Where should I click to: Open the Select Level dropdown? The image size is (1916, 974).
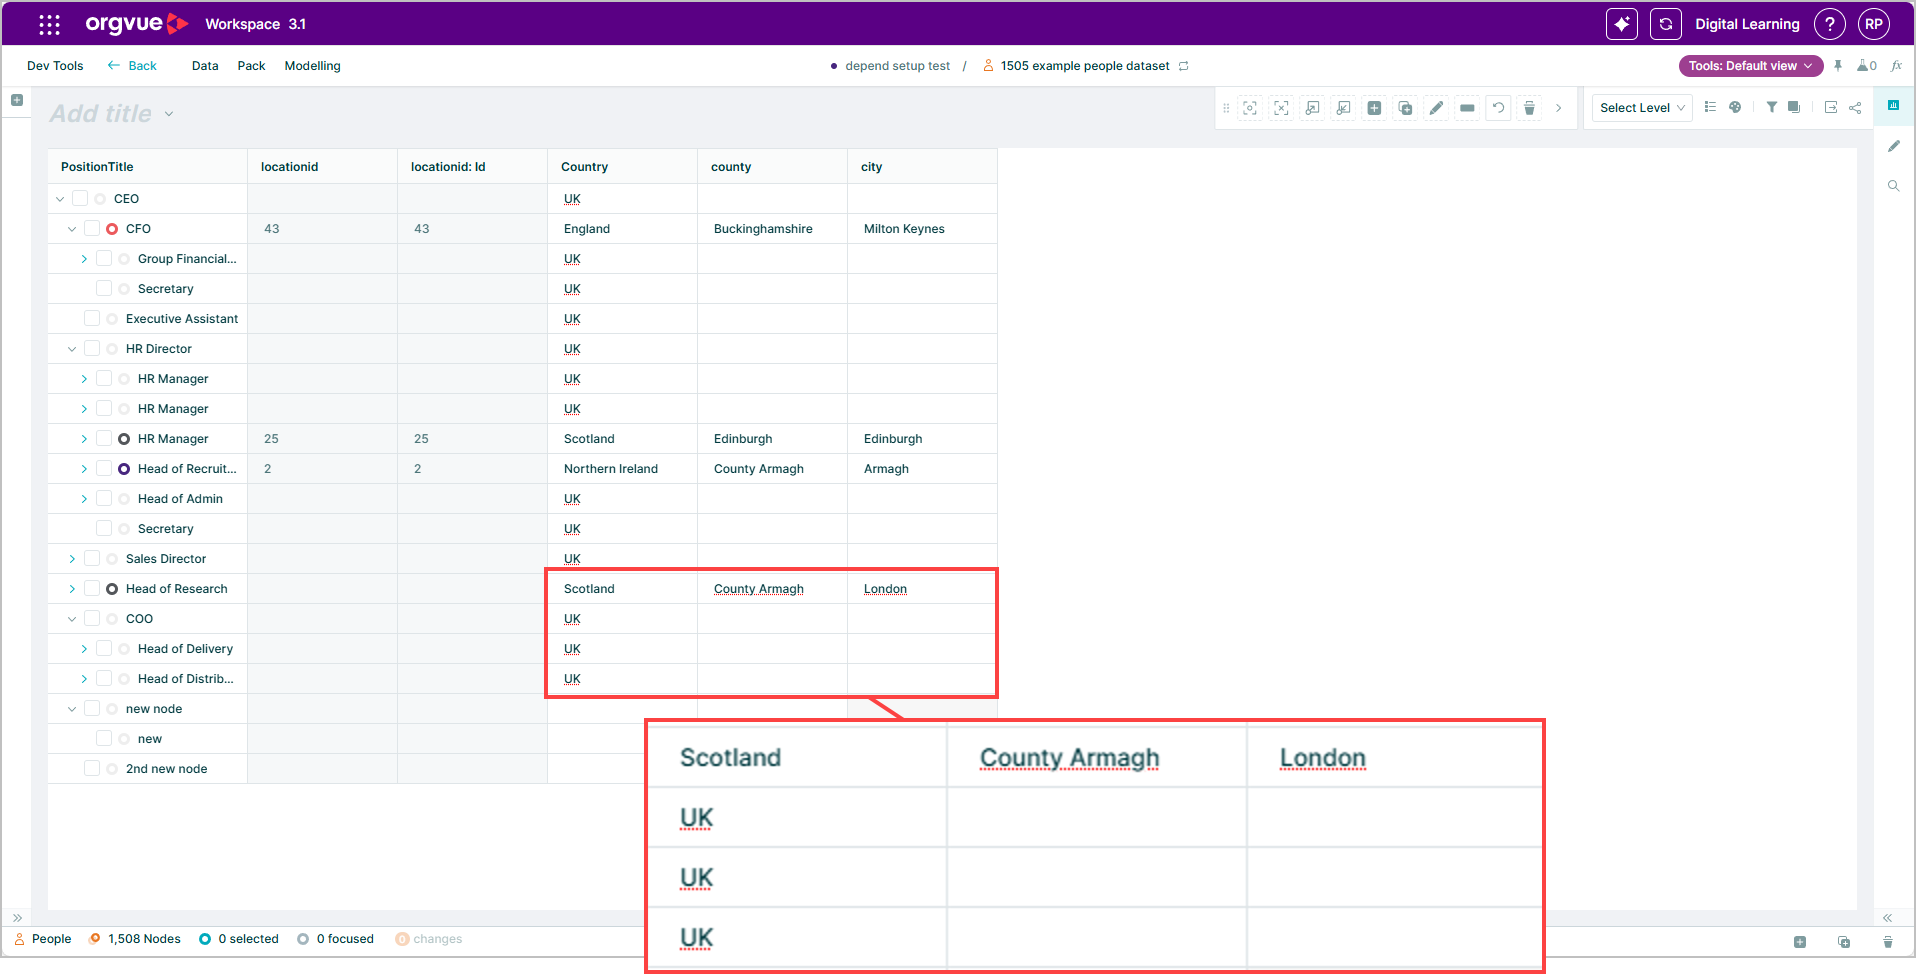coord(1642,108)
